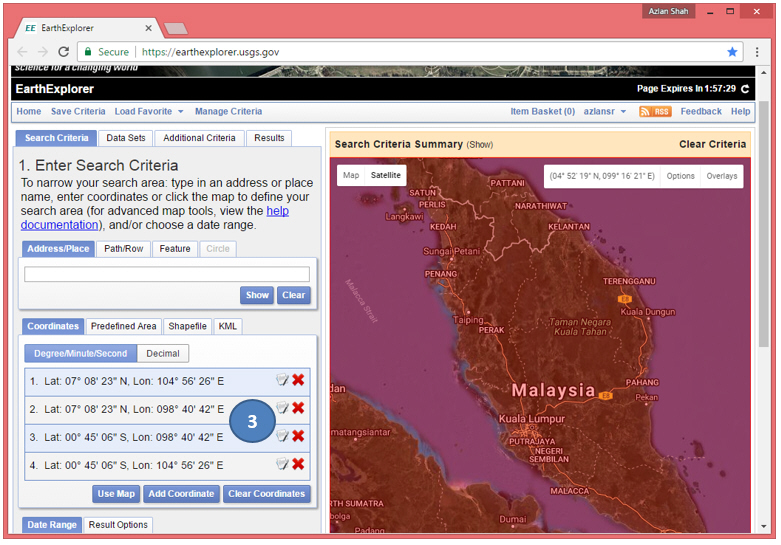781x545 pixels.
Task: Click Kuala Lumpur on the map
Action: [531, 419]
